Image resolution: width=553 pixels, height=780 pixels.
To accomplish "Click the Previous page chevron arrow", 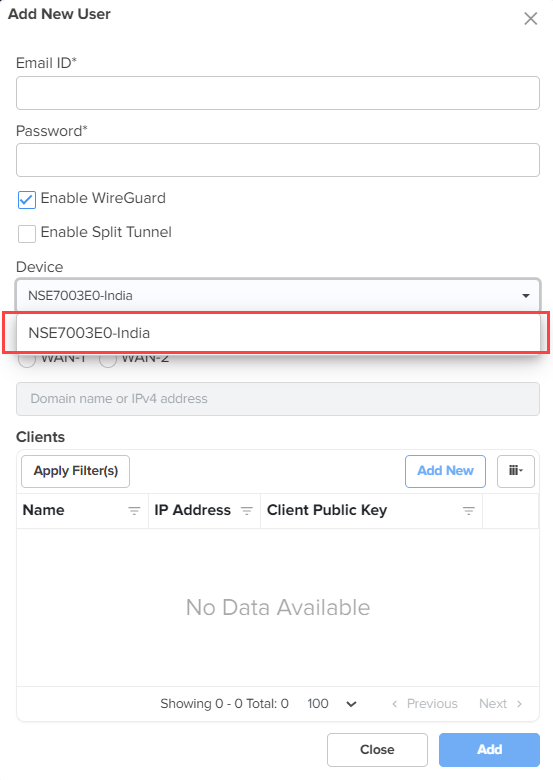I will coord(394,703).
